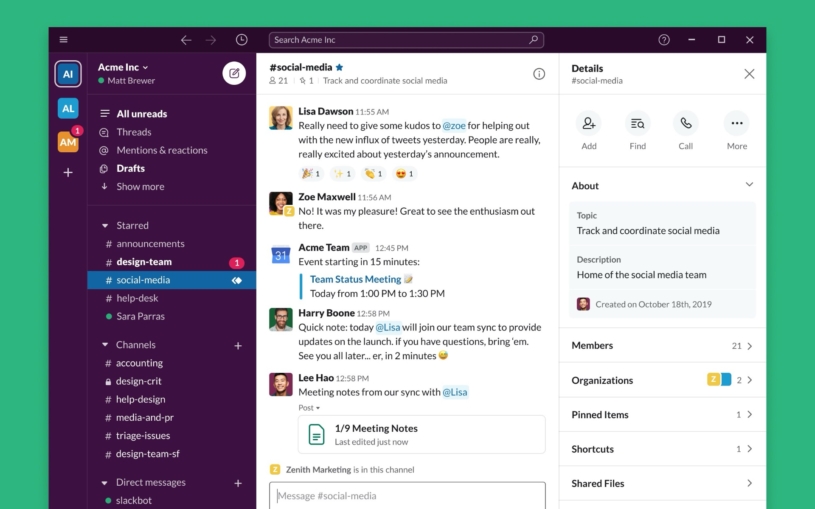Click the Acme Team calendar app icon
Image resolution: width=815 pixels, height=509 pixels.
[281, 254]
